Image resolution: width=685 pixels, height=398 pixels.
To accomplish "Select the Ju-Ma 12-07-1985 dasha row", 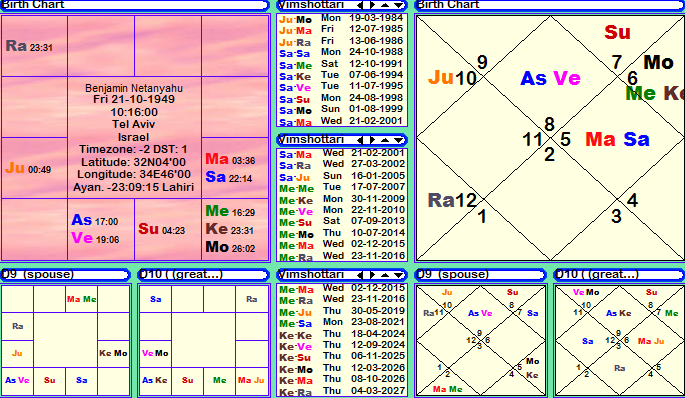I will click(x=342, y=30).
